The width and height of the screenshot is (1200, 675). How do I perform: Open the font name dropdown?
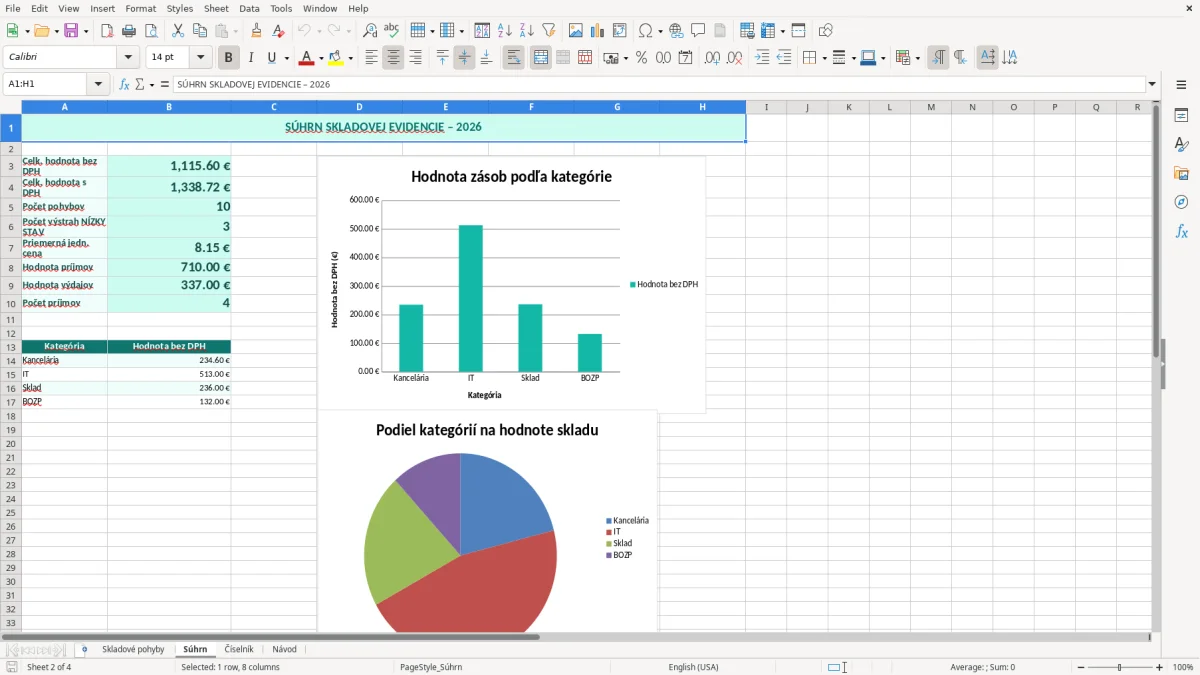tap(128, 58)
